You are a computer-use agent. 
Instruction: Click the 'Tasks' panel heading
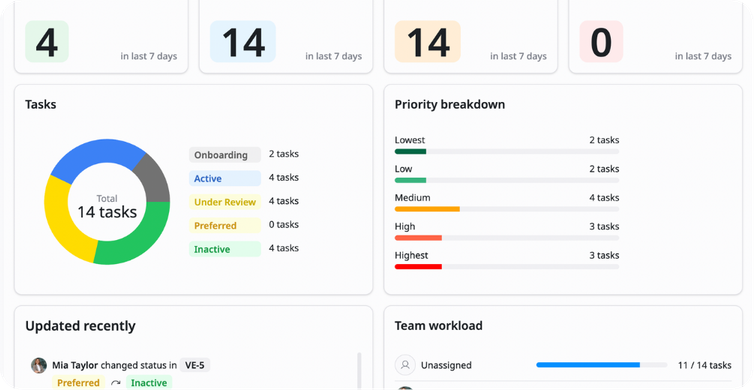(40, 104)
